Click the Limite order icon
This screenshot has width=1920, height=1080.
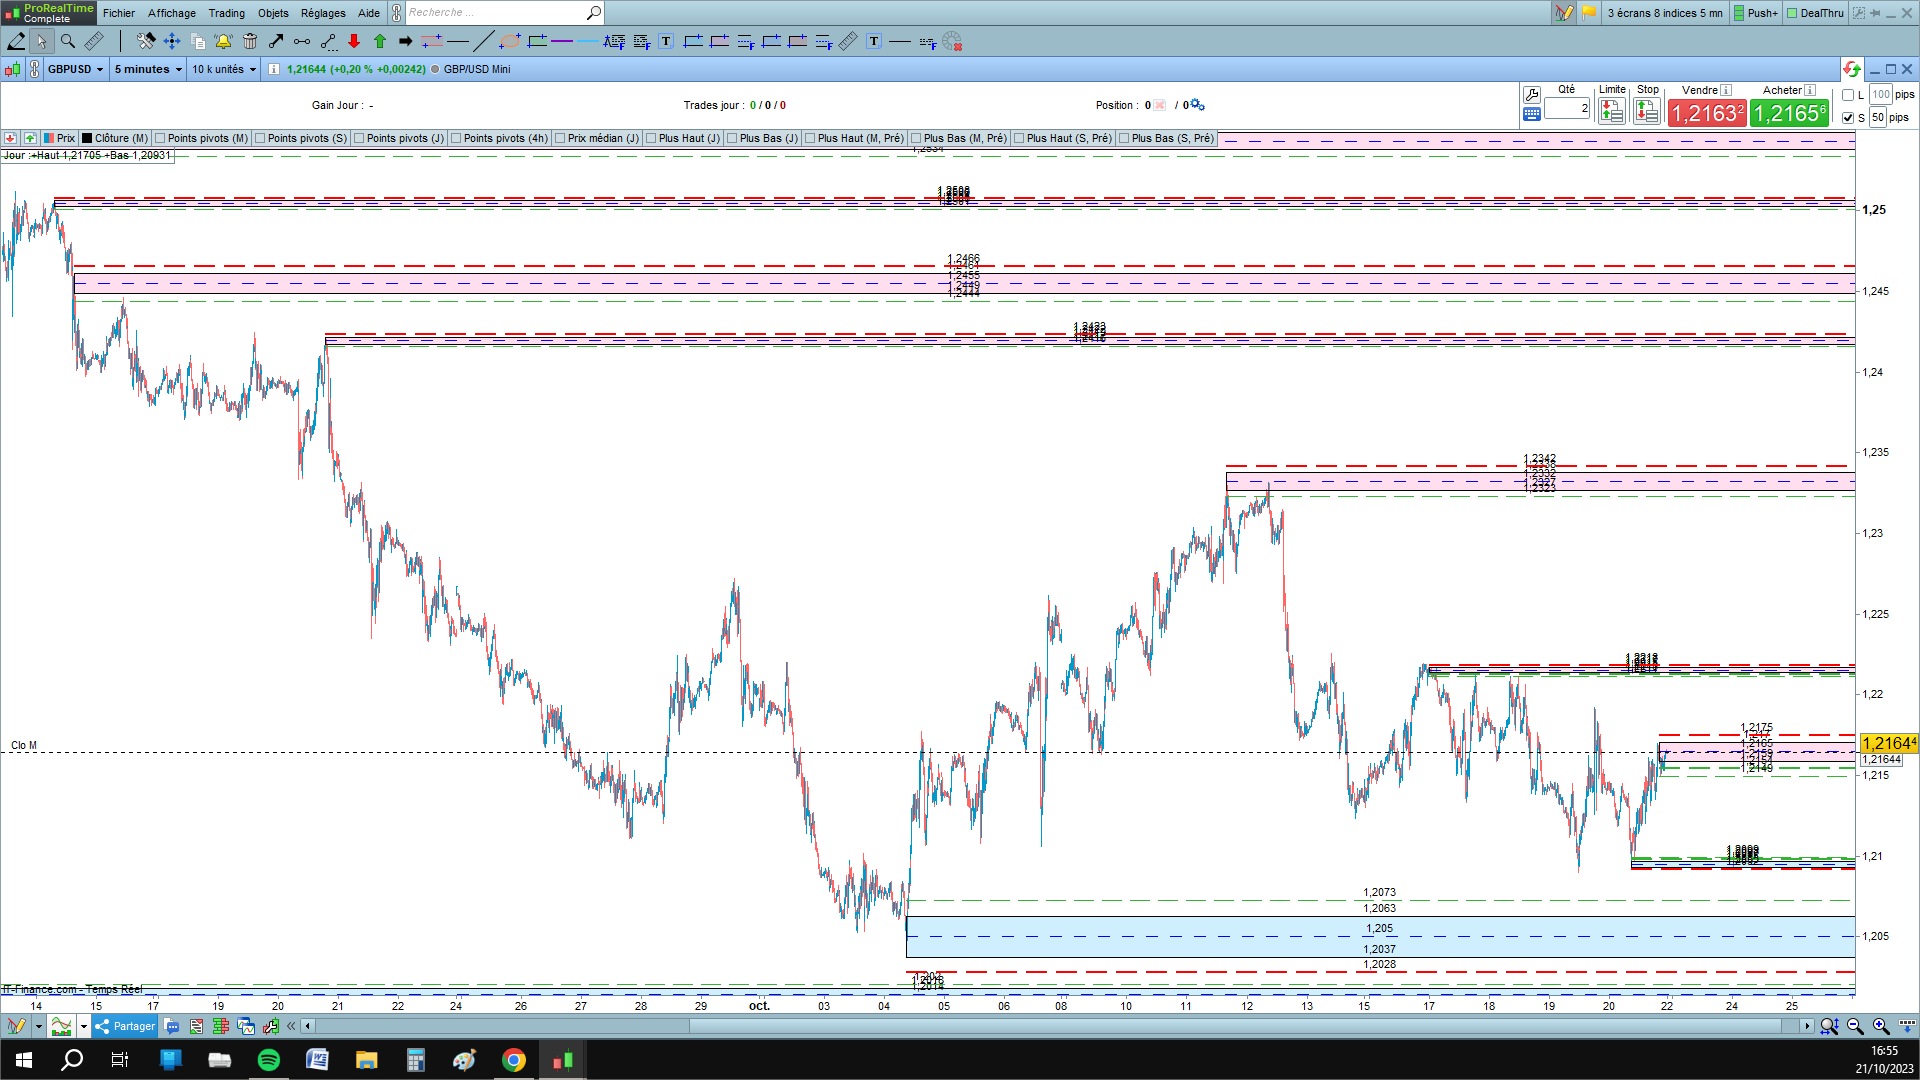coord(1611,112)
